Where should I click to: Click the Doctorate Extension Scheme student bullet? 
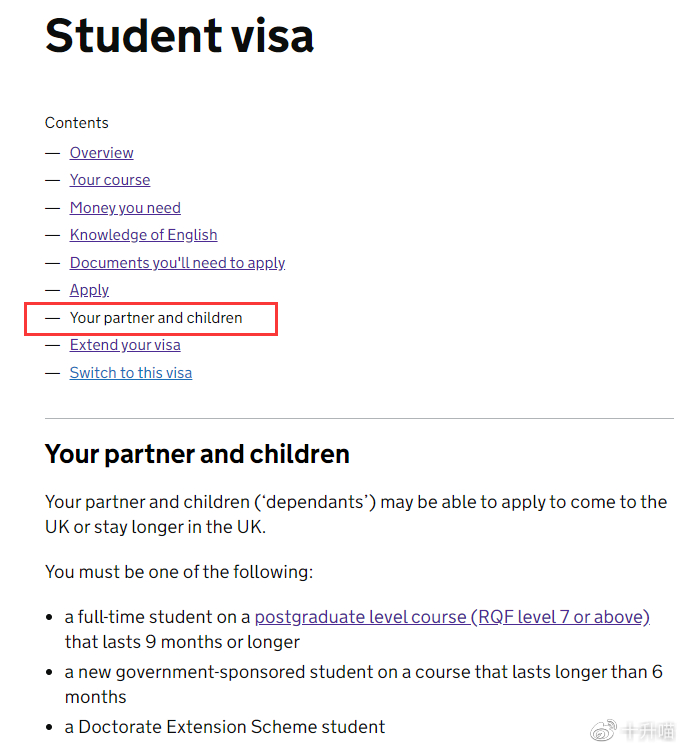[x=225, y=727]
